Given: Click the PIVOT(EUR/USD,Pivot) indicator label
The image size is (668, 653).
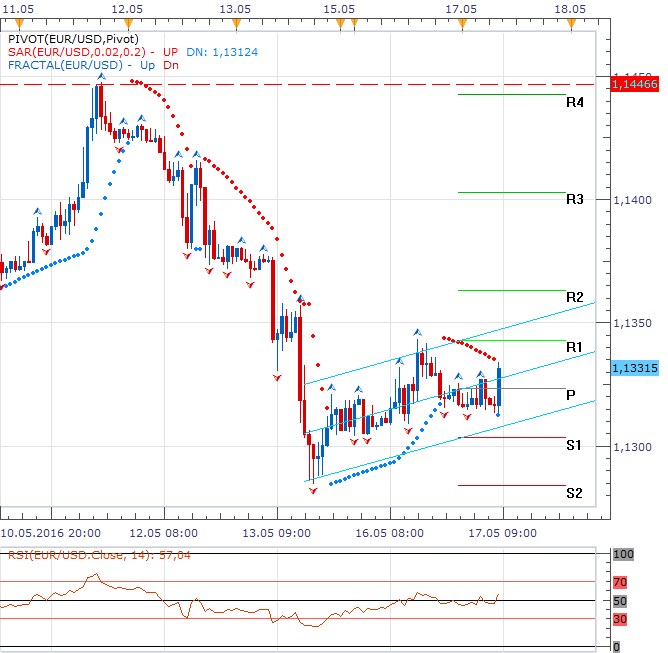Looking at the screenshot, I should [x=73, y=39].
